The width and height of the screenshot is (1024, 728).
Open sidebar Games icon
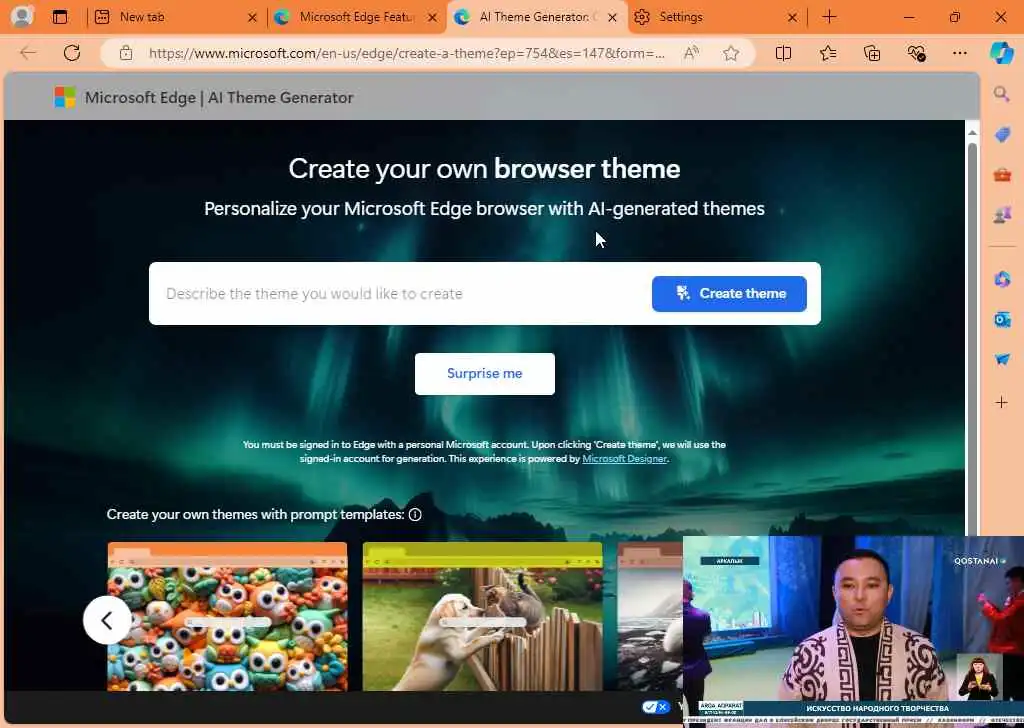(x=1002, y=214)
